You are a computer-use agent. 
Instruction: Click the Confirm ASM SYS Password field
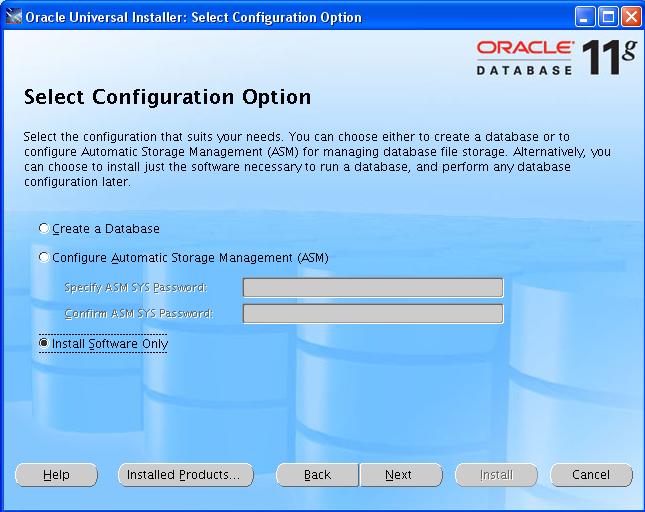pos(372,314)
